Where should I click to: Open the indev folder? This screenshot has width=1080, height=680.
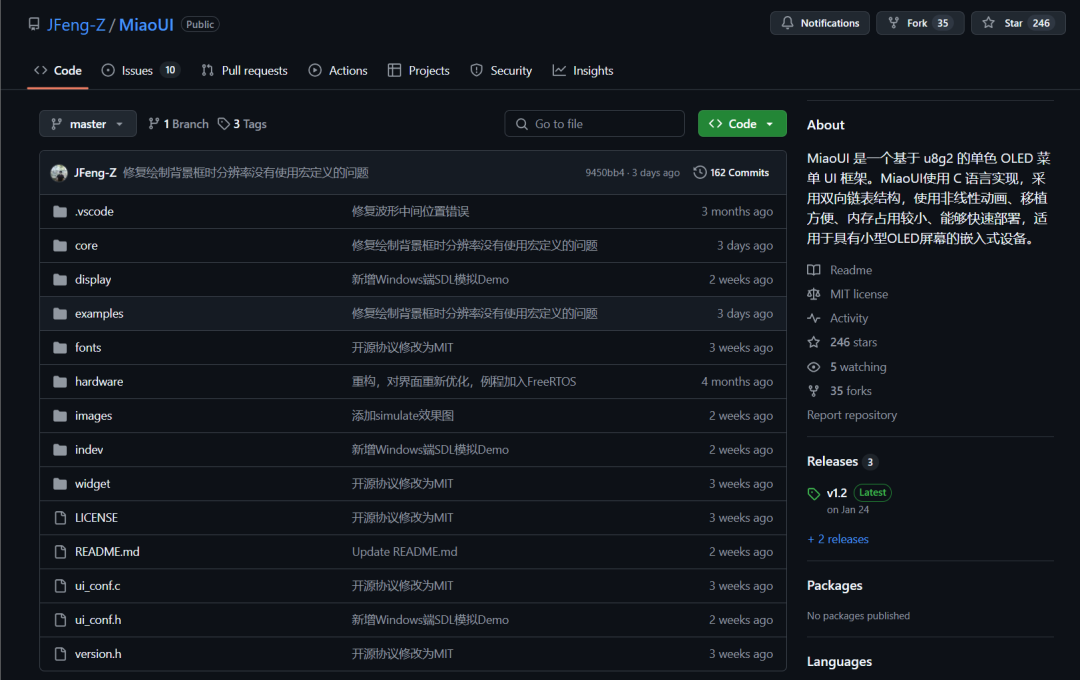[x=89, y=450]
